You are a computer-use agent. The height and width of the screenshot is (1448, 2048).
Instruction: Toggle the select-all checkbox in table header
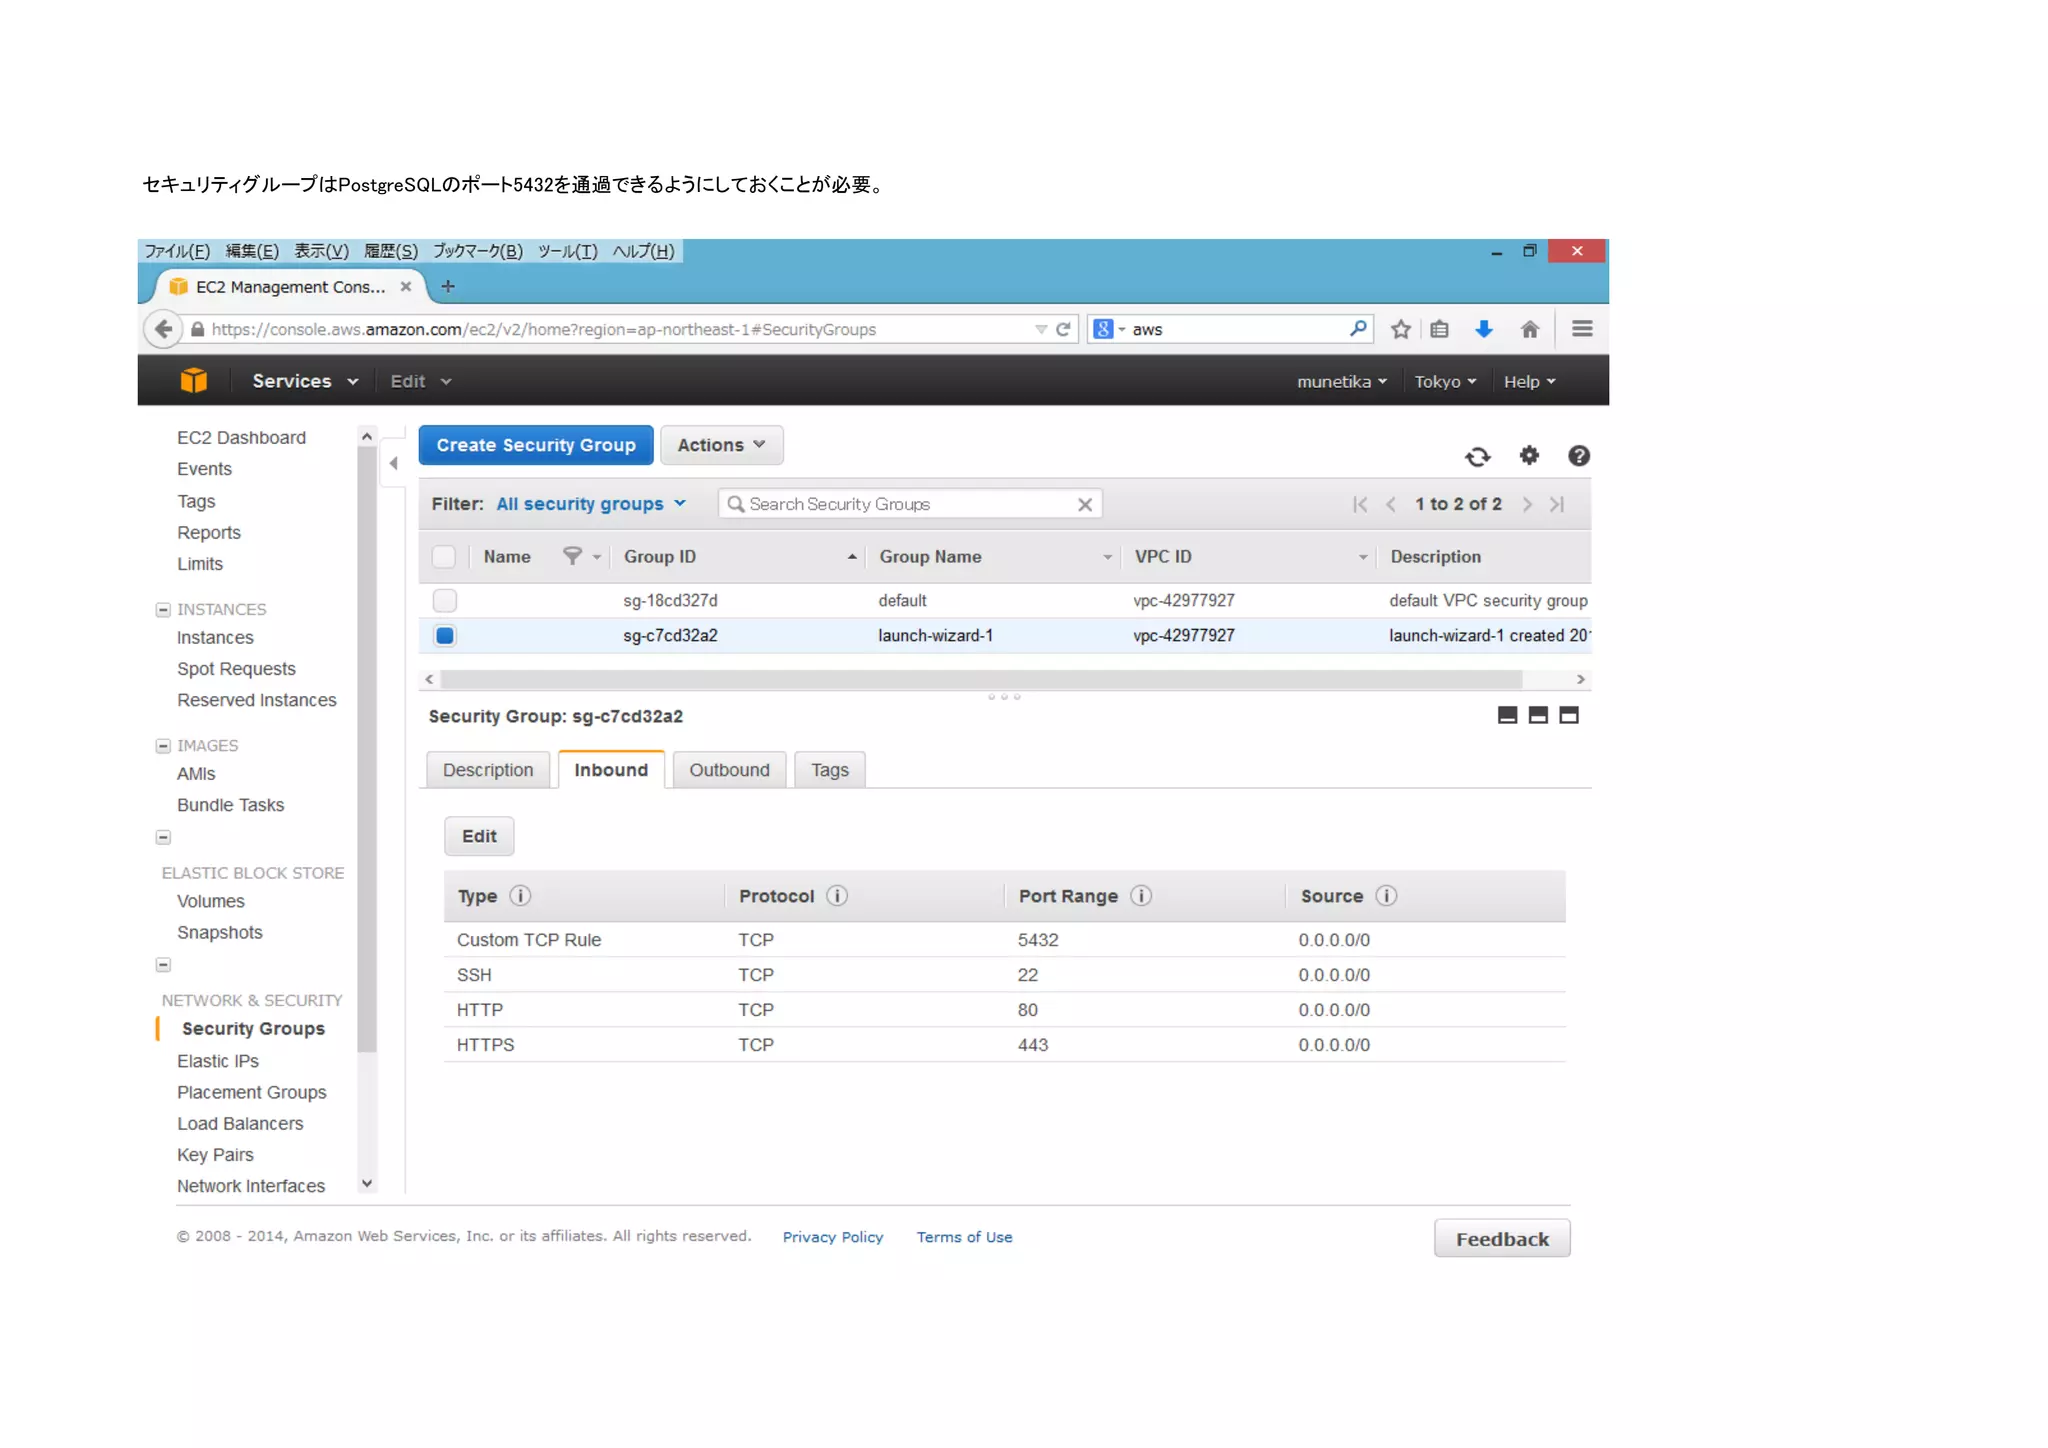click(x=444, y=557)
